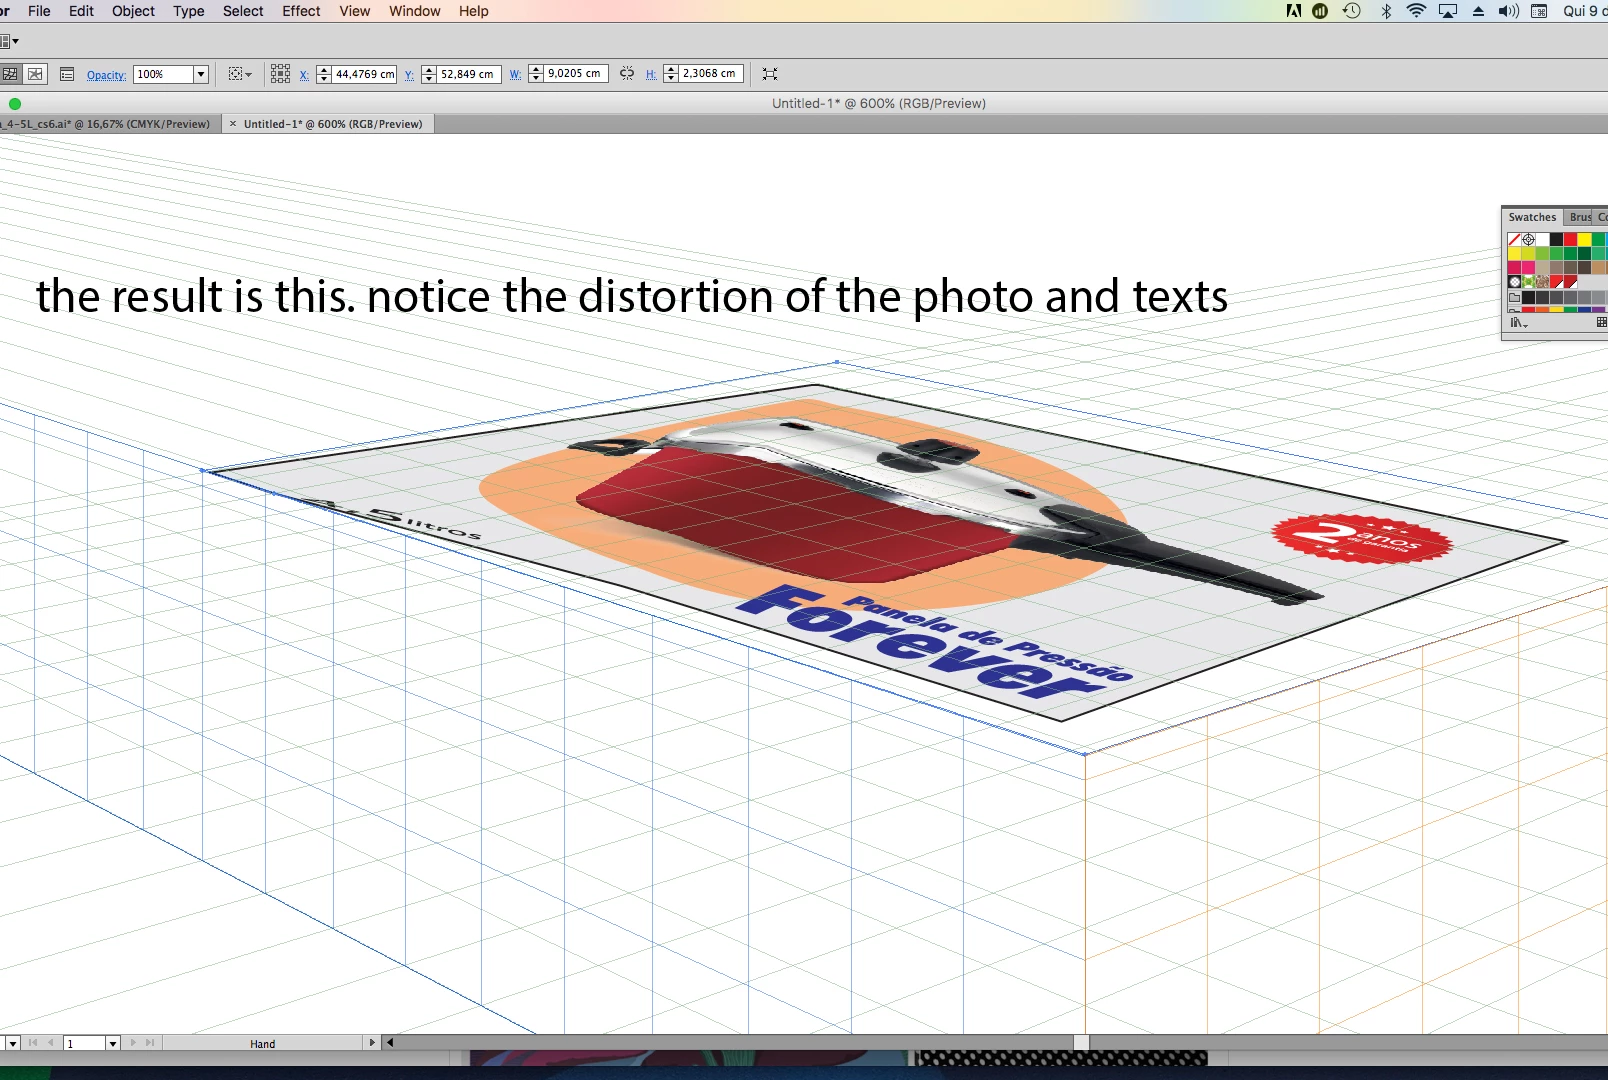Image resolution: width=1608 pixels, height=1080 pixels.
Task: Select the white swatch
Action: pos(1542,239)
